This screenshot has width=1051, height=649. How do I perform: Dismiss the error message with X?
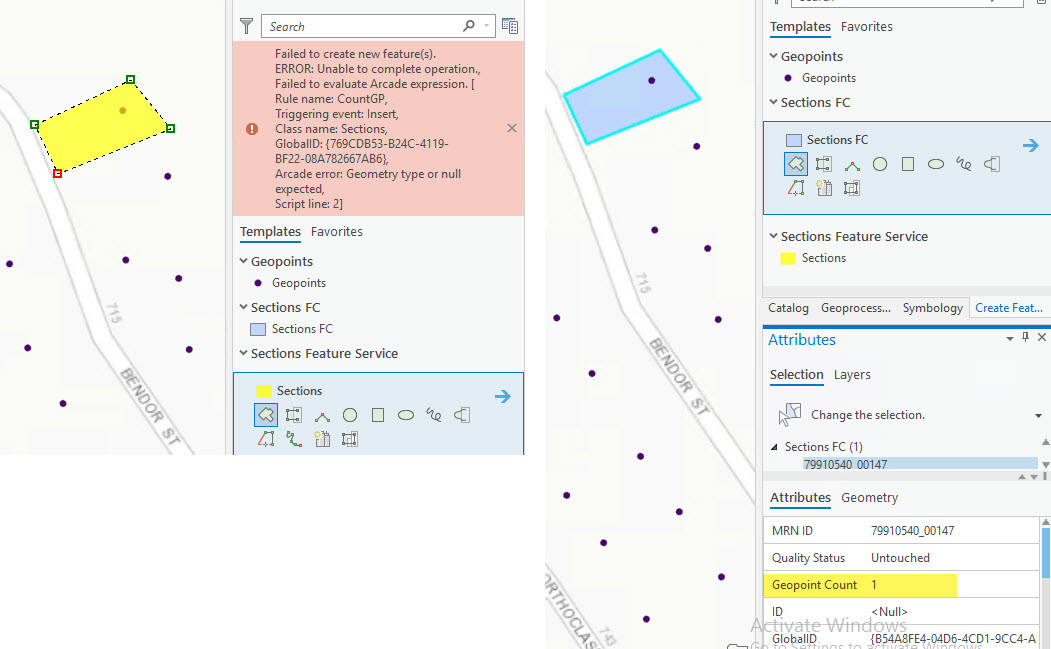(x=512, y=128)
